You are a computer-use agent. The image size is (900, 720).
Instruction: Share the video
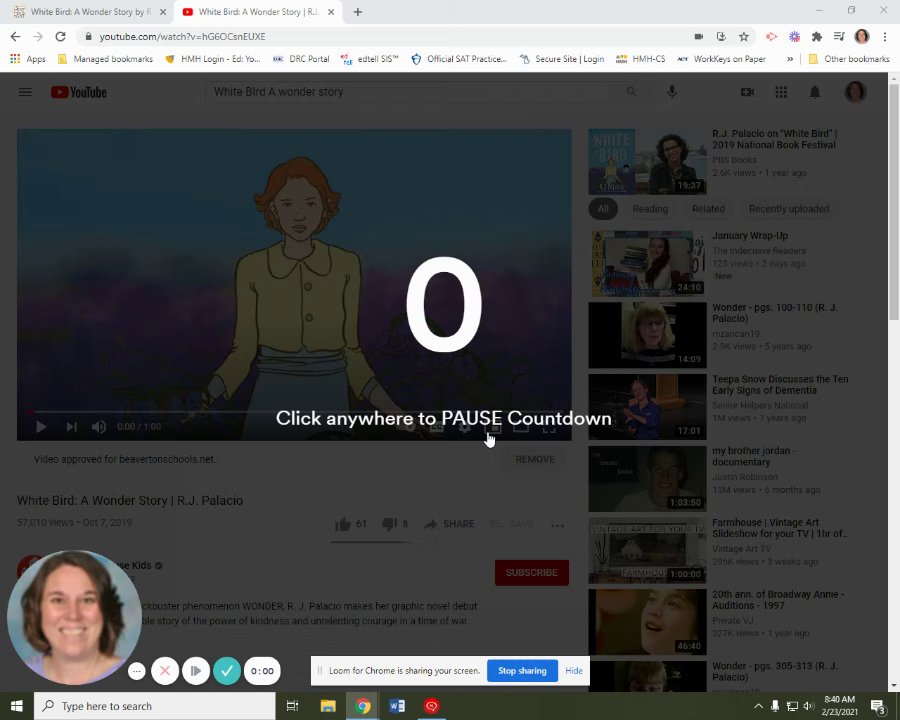tap(449, 524)
